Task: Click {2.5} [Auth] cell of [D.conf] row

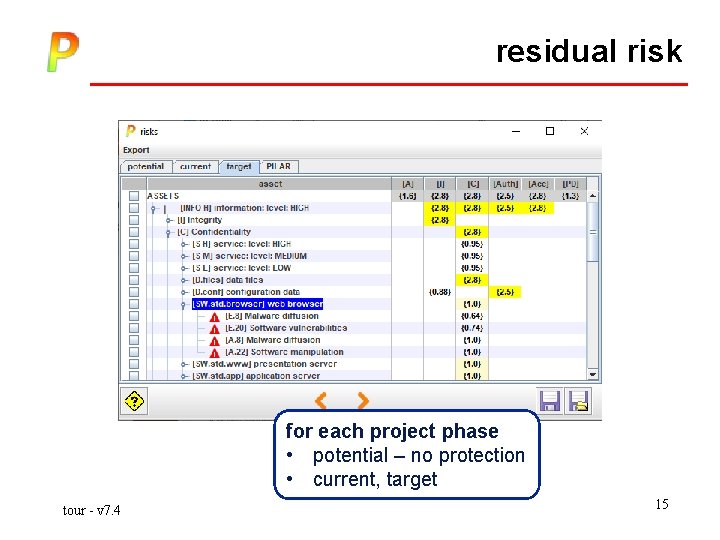Action: 505,292
